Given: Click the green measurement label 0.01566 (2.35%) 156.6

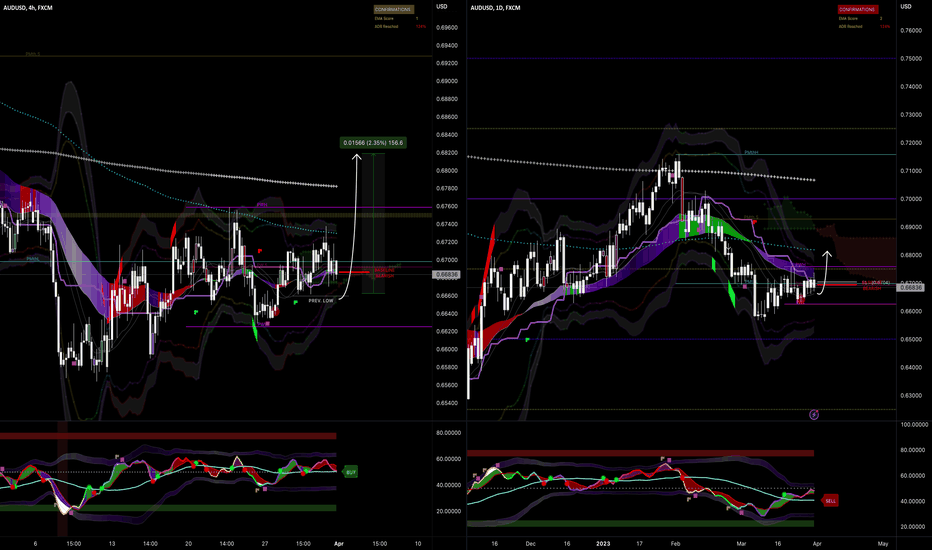Looking at the screenshot, I should click(x=373, y=143).
